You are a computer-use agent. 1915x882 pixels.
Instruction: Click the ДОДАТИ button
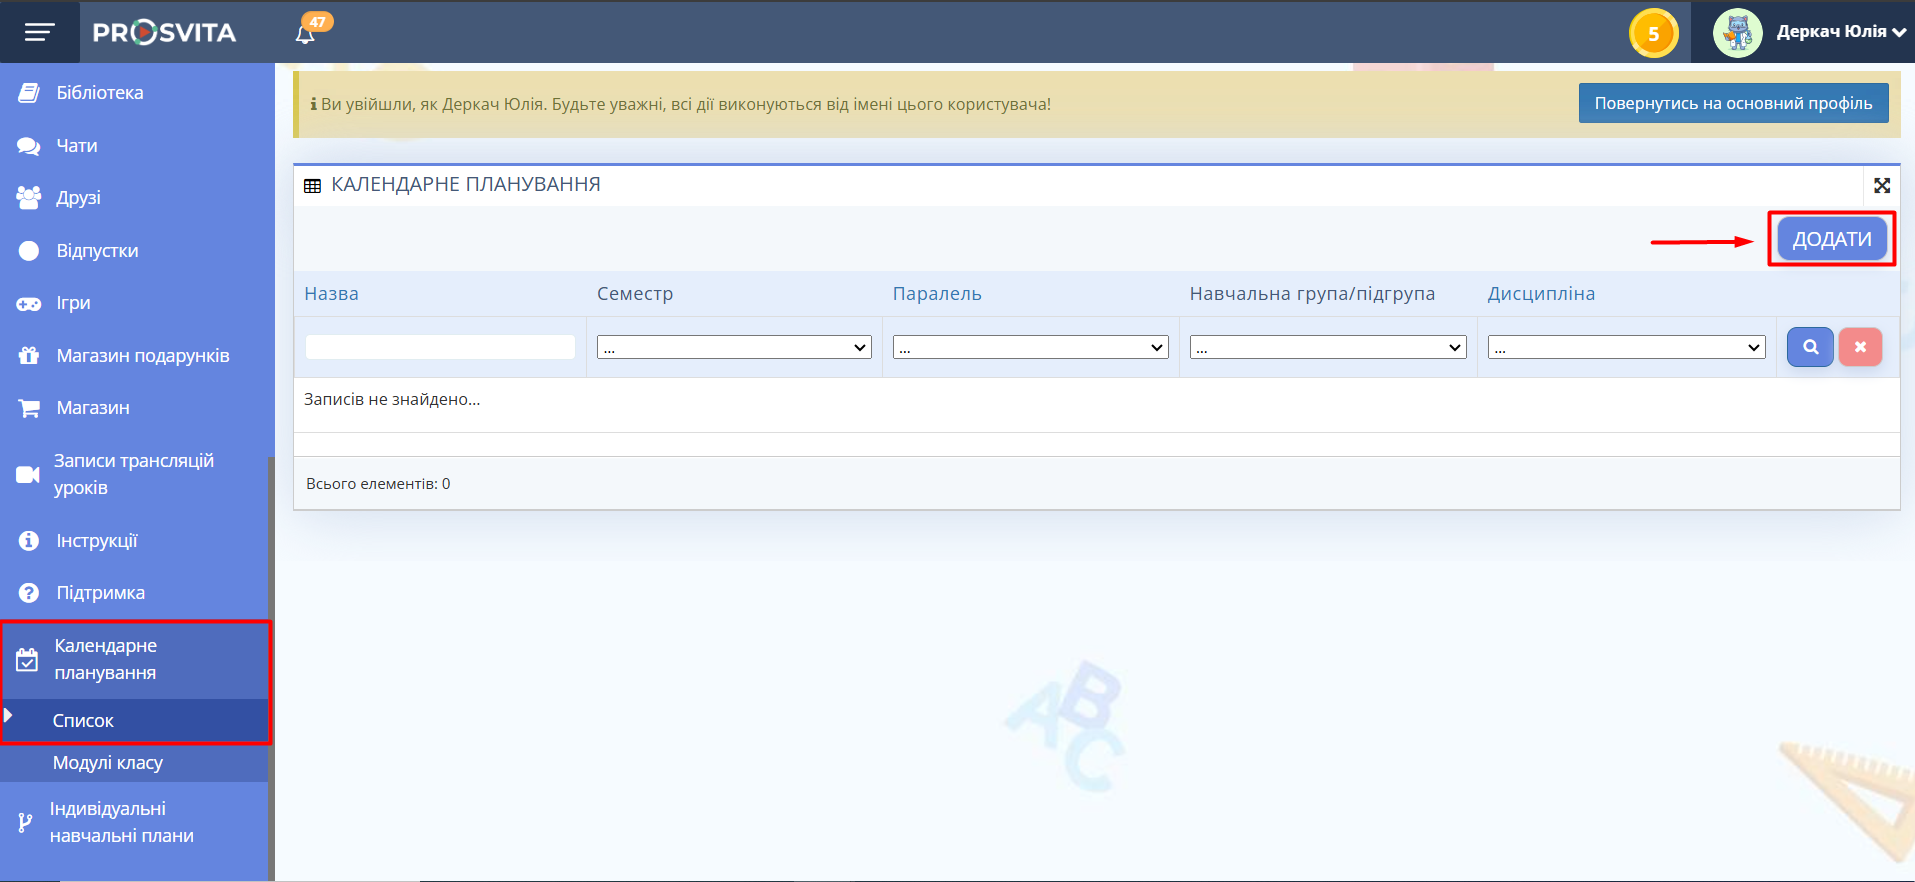1831,239
